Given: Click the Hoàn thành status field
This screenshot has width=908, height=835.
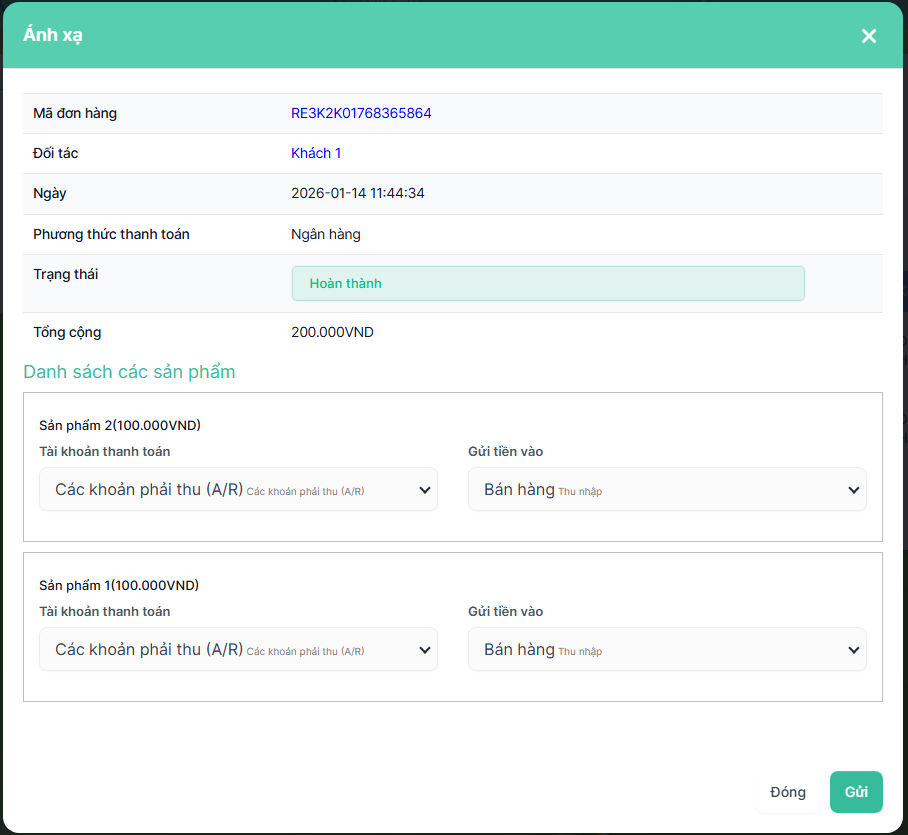Looking at the screenshot, I should (547, 284).
